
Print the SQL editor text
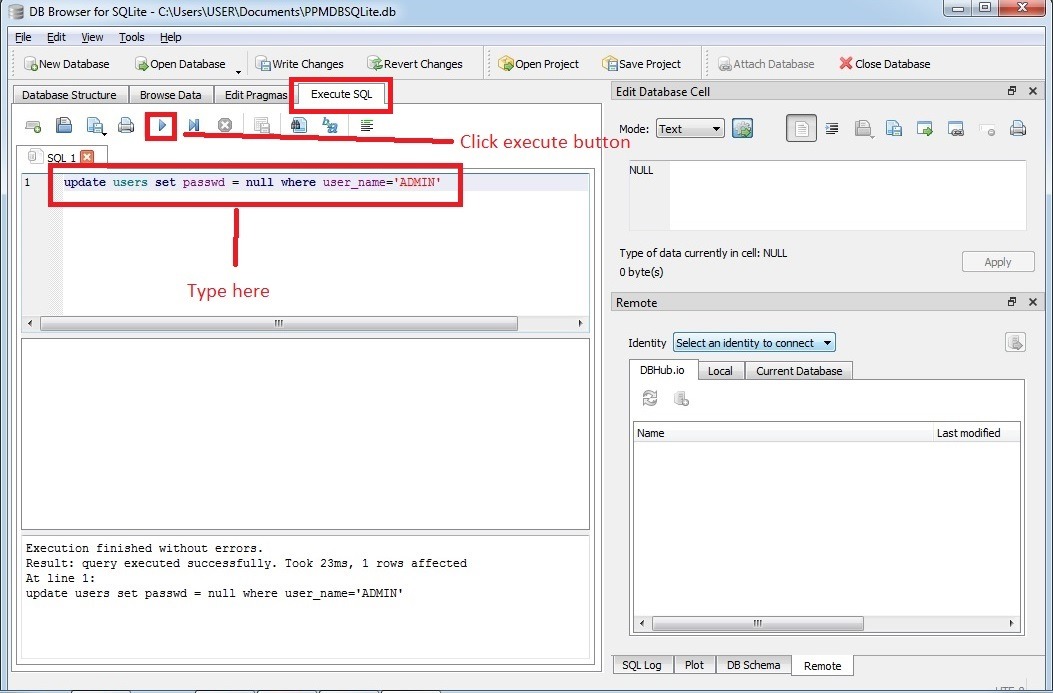pos(126,126)
